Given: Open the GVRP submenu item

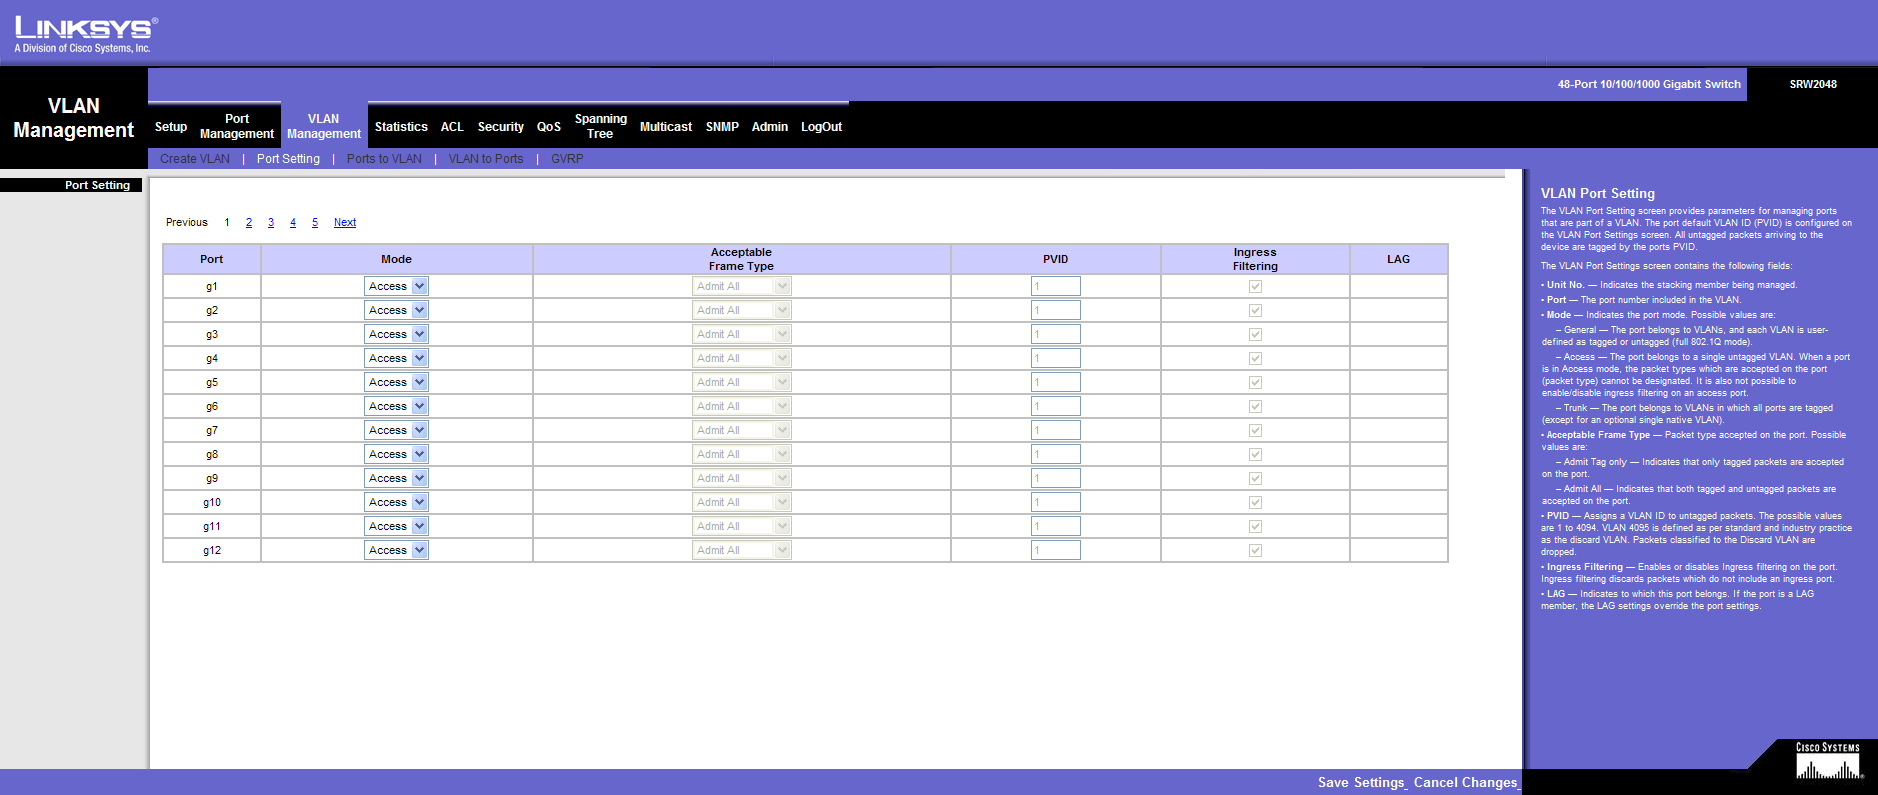Looking at the screenshot, I should click(x=567, y=159).
